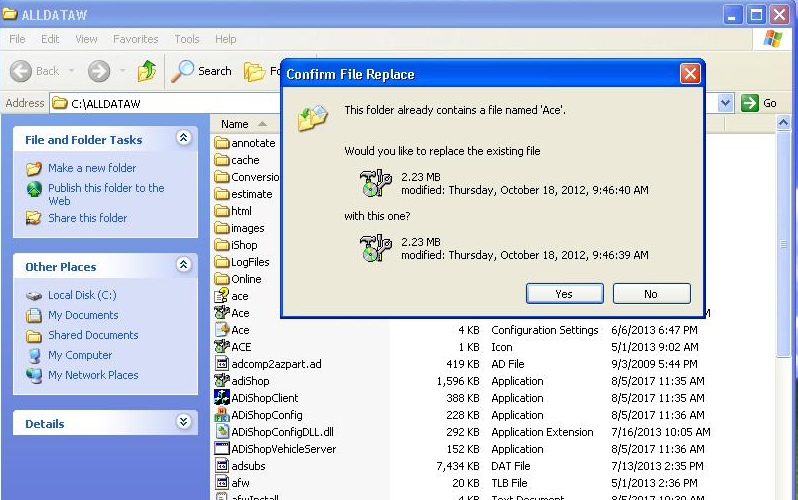
Task: Click the Configuration Settings type cell
Action: point(545,330)
